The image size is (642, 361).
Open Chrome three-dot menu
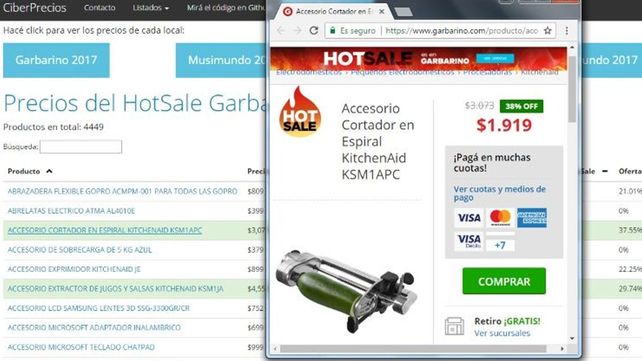[567, 30]
